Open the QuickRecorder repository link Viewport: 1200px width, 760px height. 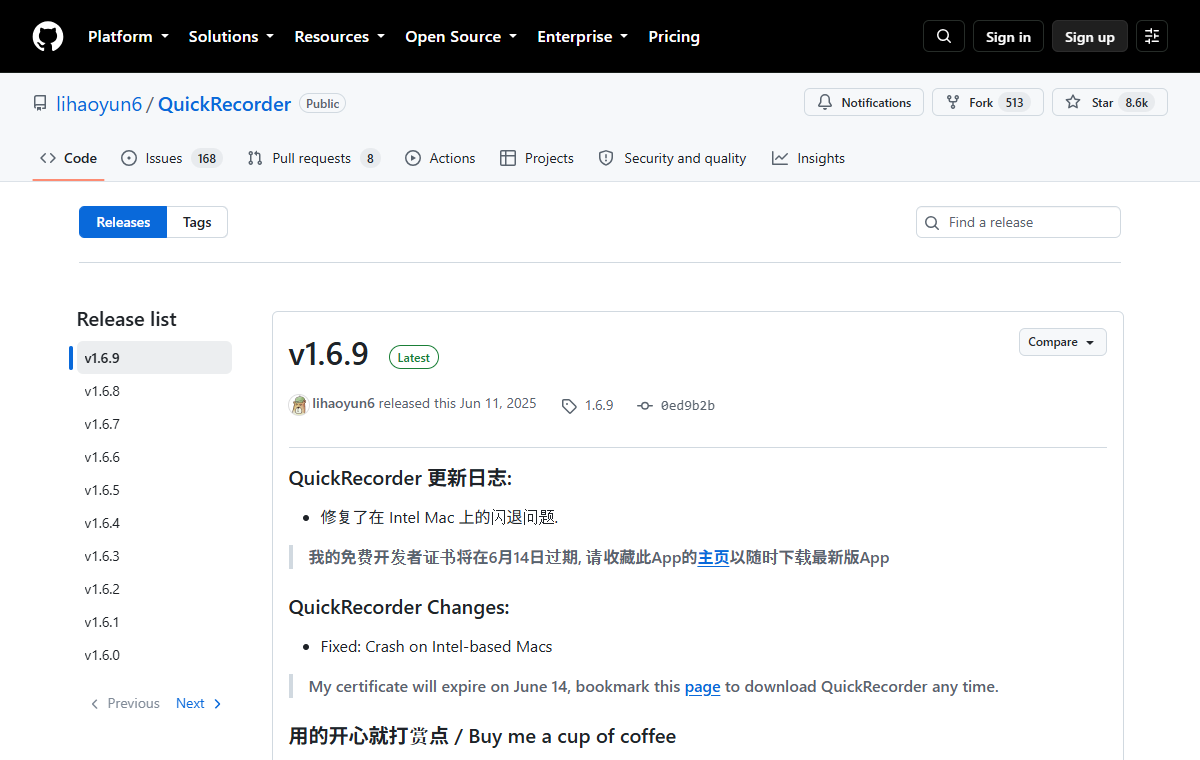pyautogui.click(x=224, y=104)
